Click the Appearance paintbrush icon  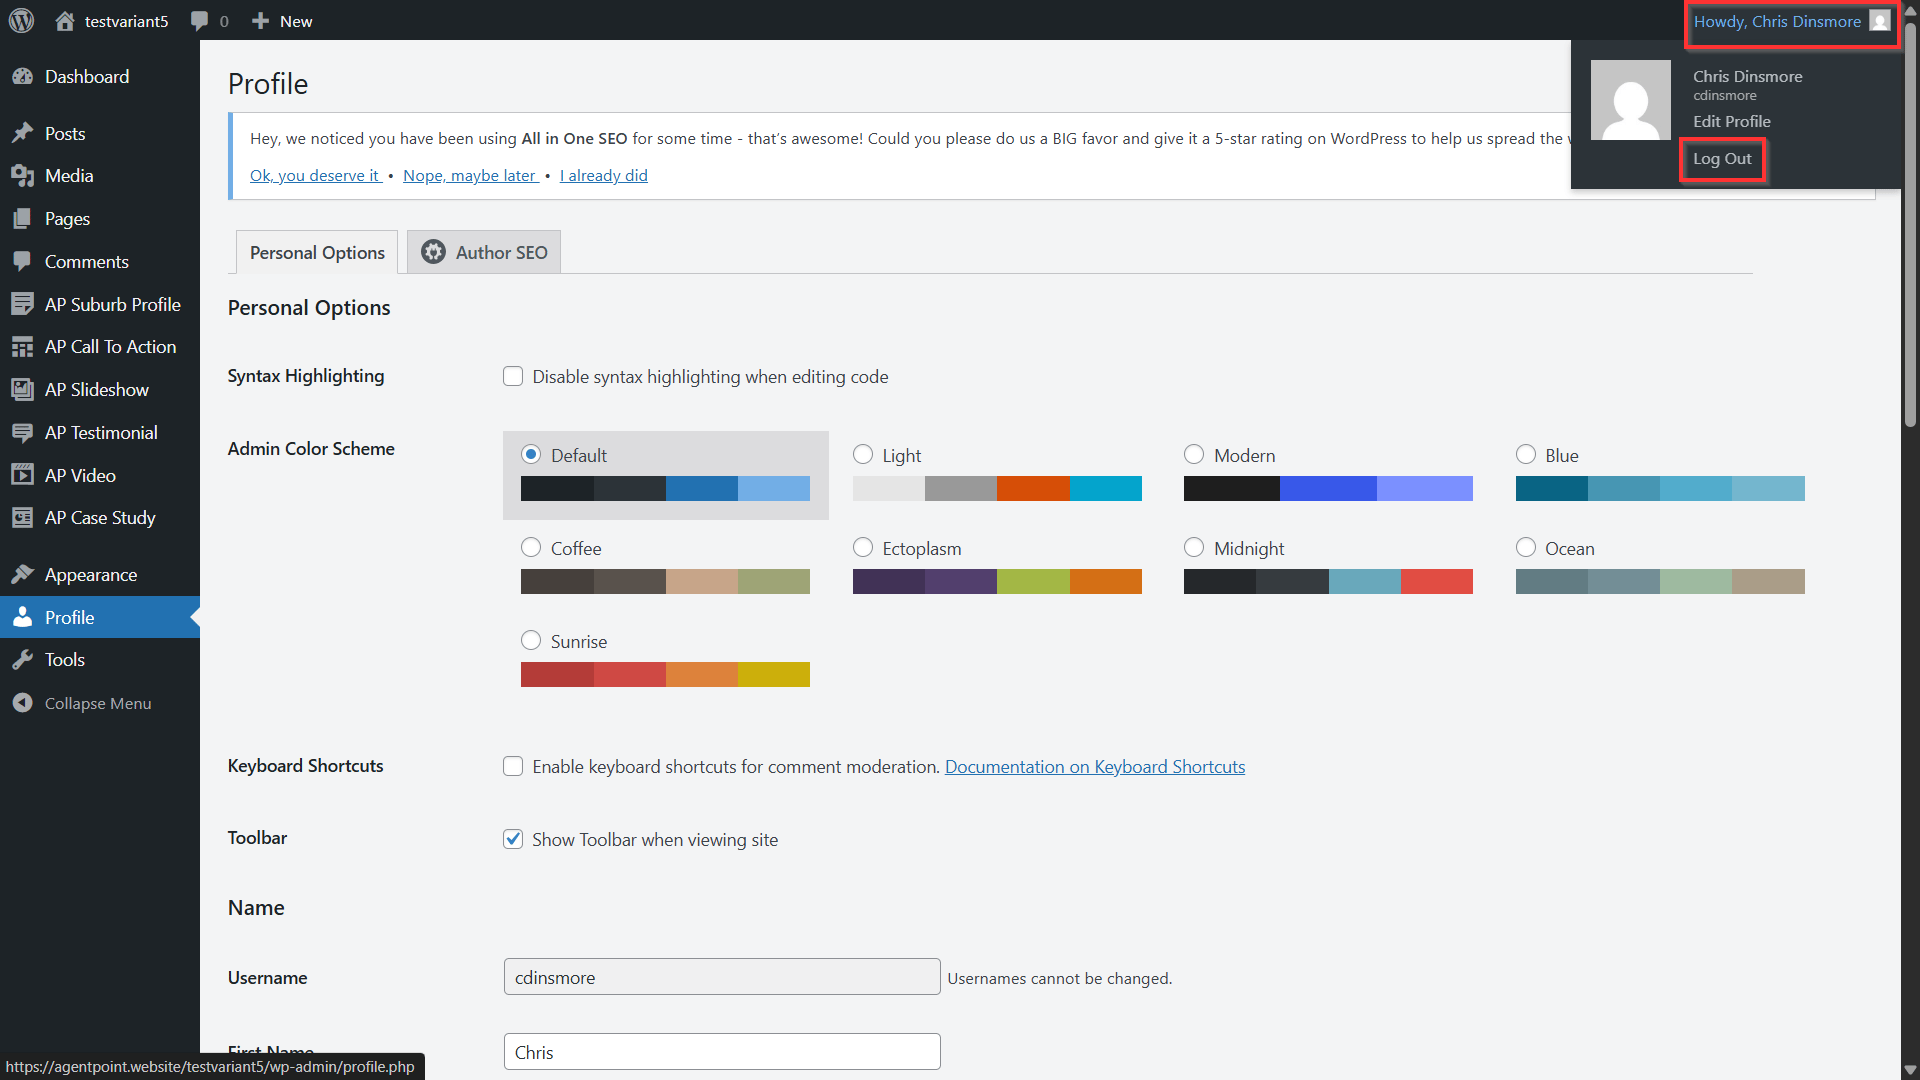click(23, 574)
